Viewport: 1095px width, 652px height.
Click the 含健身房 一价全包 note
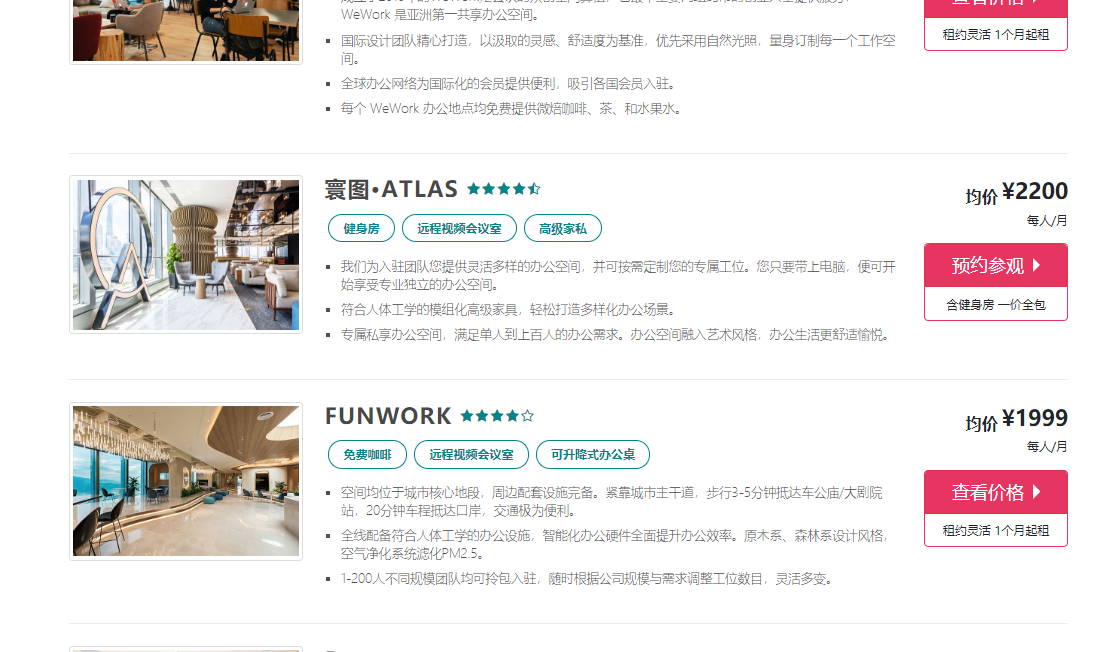coord(996,304)
